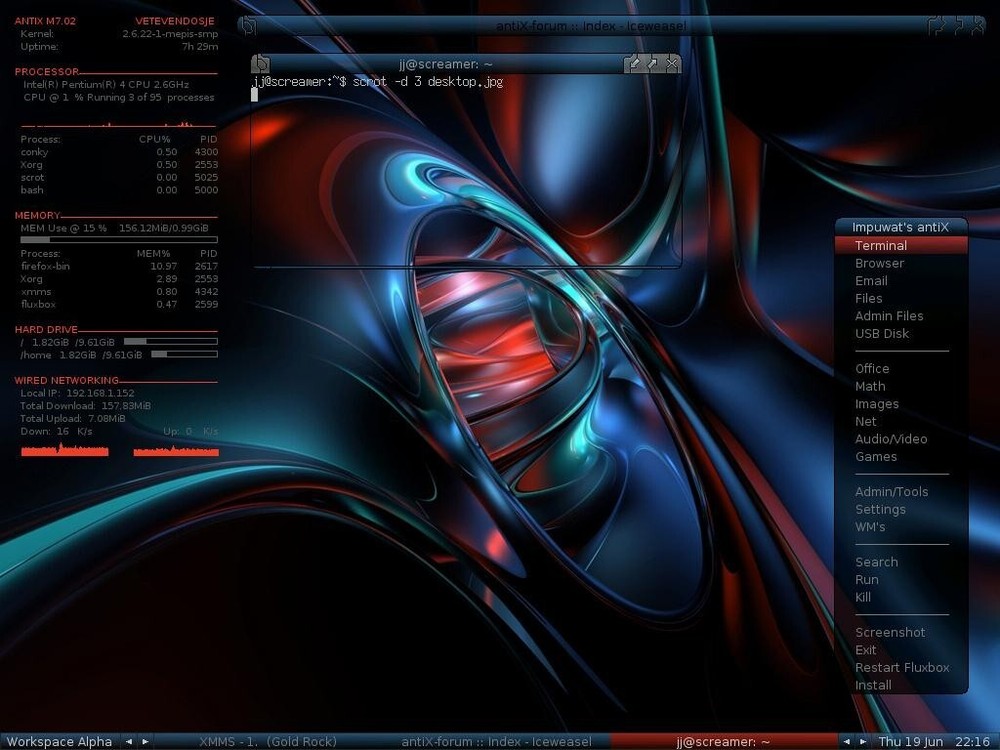Viewport: 1000px width, 750px height.
Task: Switch to the XMMS Gold Rock taskbar entry
Action: point(267,741)
